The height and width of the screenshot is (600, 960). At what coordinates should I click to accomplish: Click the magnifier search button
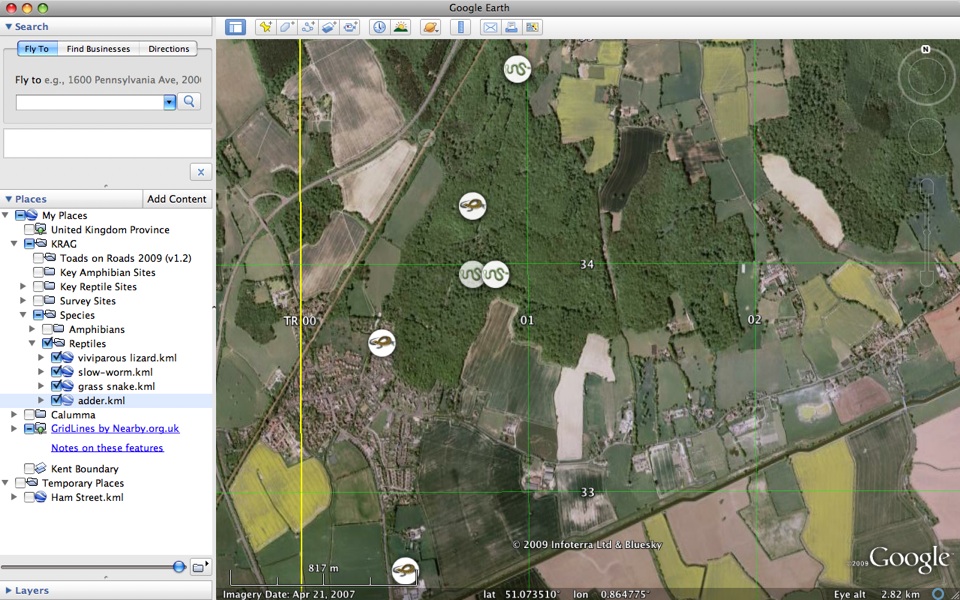(189, 102)
